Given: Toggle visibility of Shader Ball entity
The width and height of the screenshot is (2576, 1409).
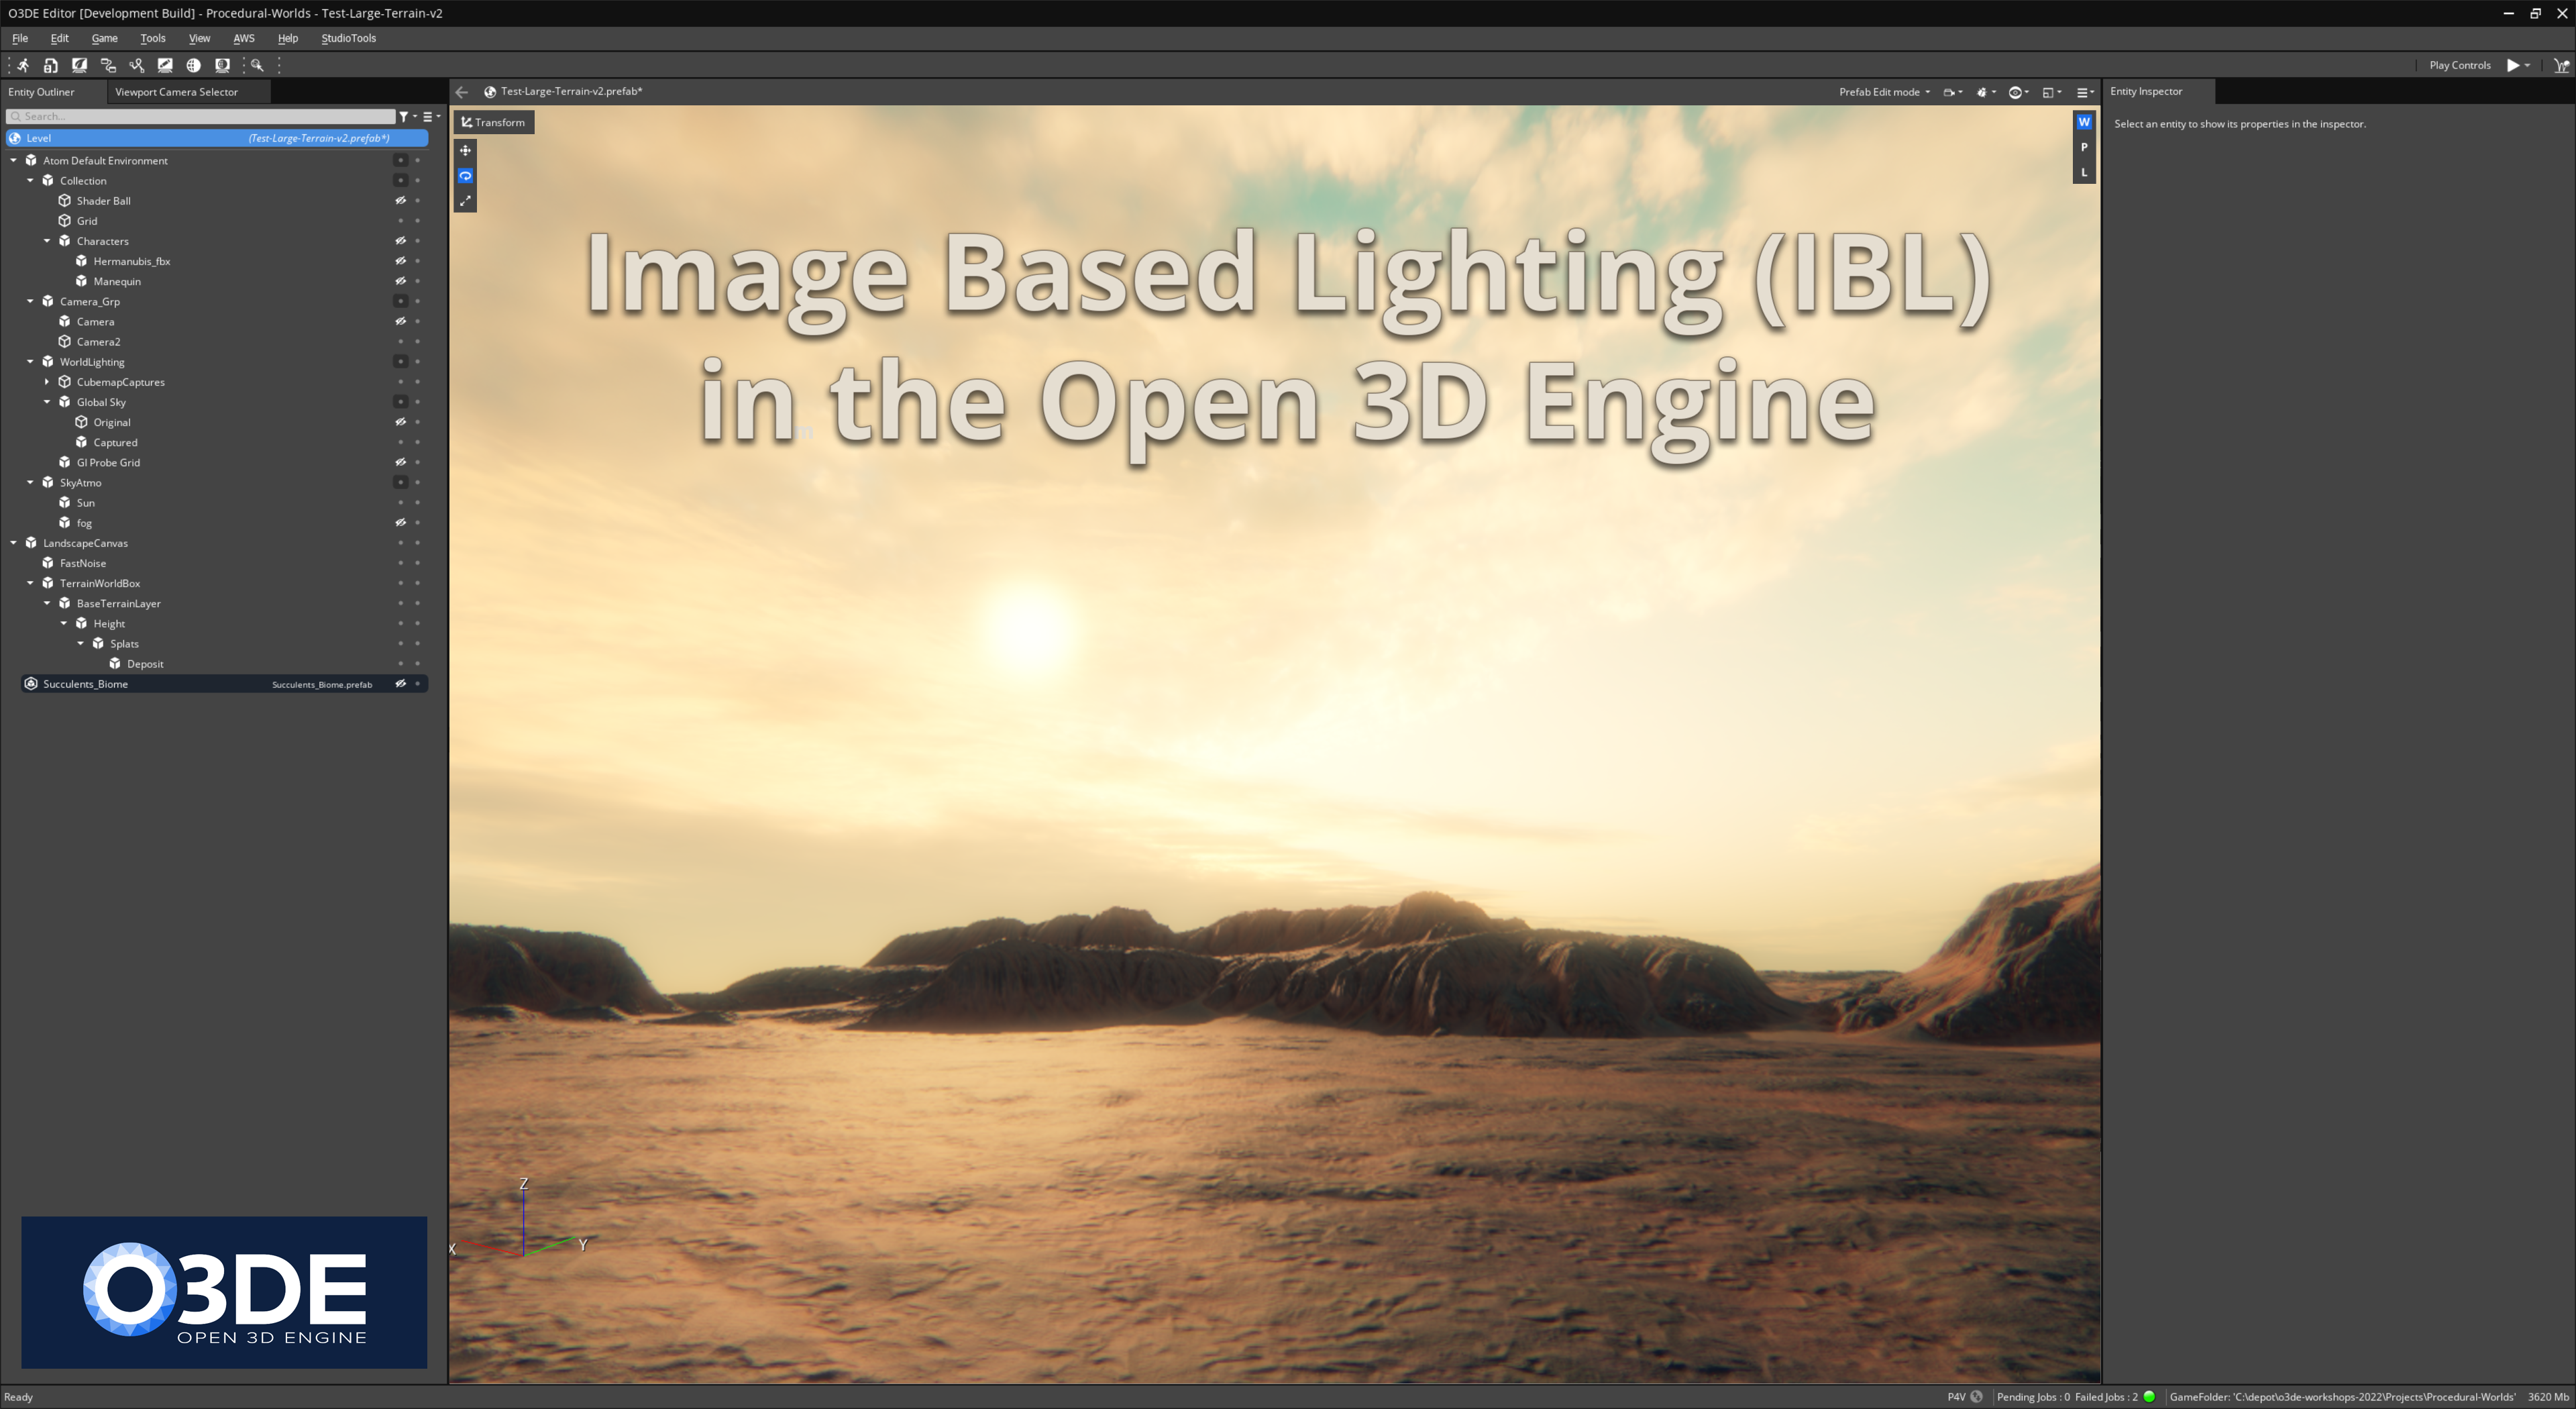Looking at the screenshot, I should [397, 199].
